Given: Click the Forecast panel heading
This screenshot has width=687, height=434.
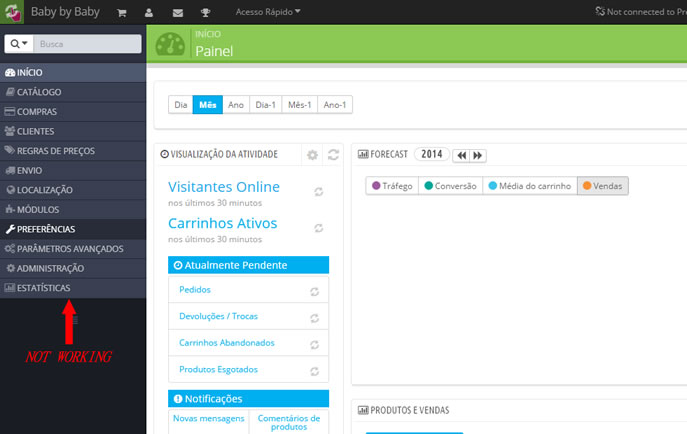Looking at the screenshot, I should (383, 154).
